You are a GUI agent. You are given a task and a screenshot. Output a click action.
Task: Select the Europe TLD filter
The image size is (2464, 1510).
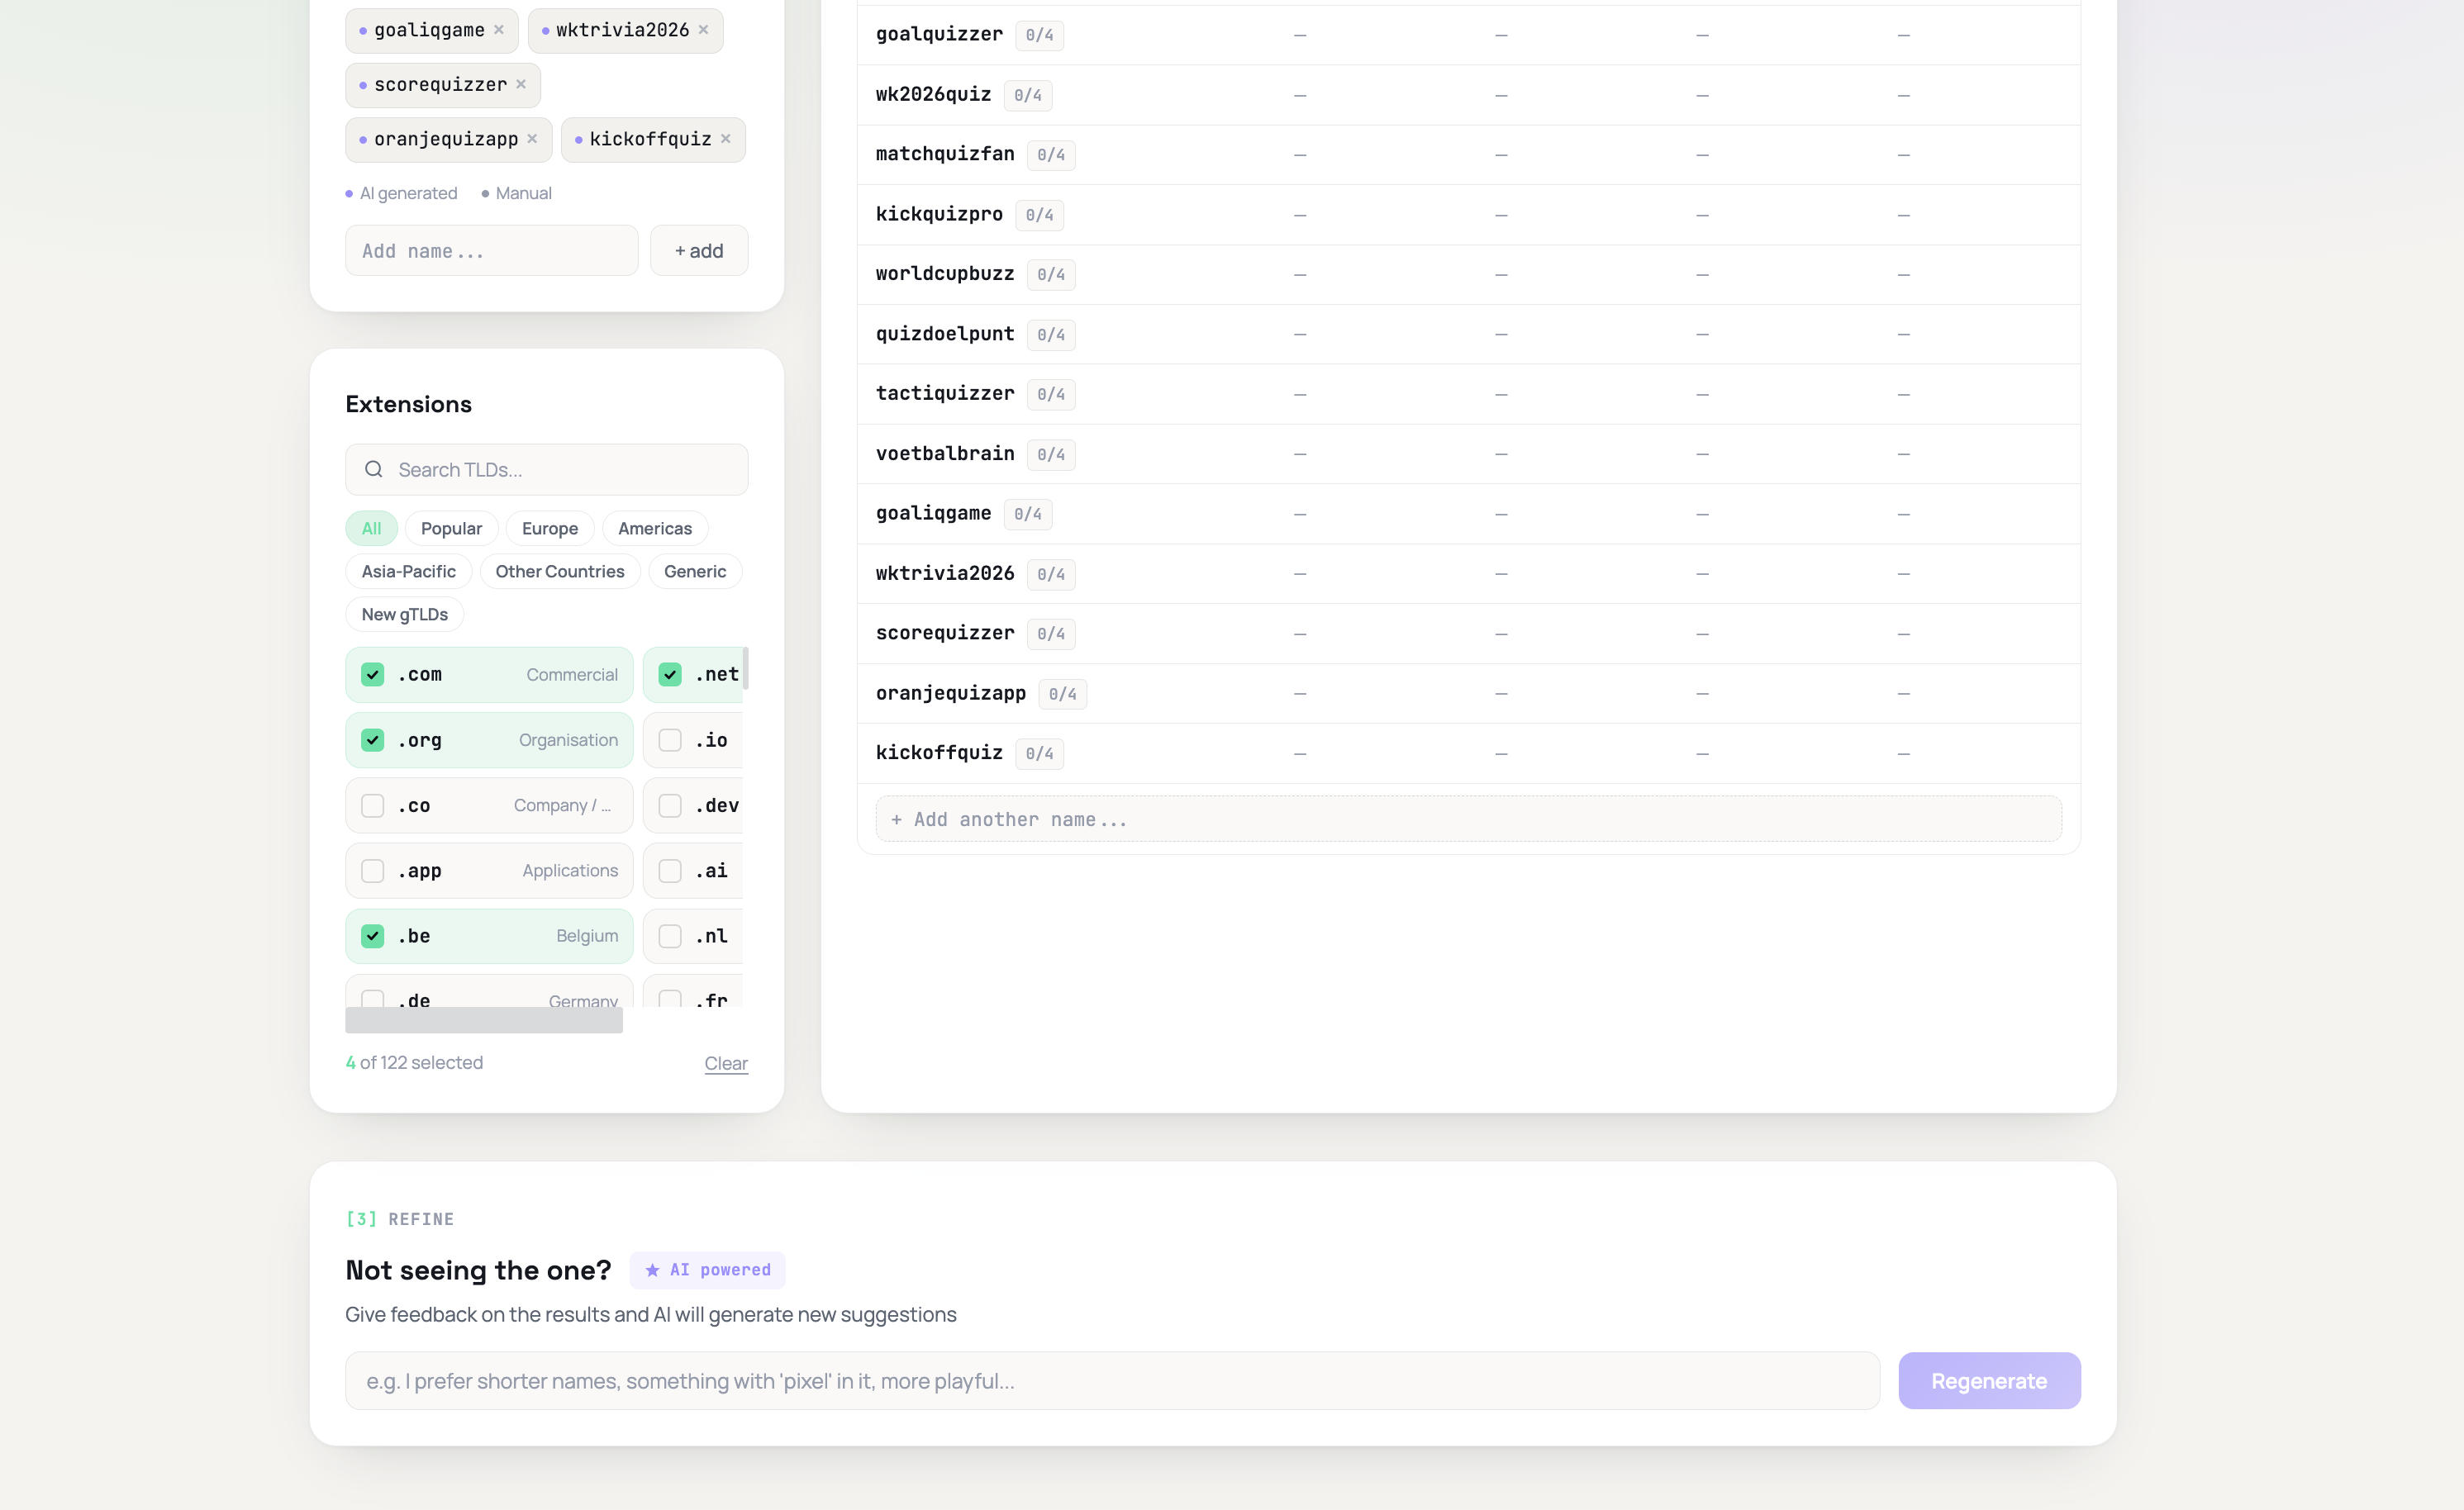pyautogui.click(x=550, y=529)
